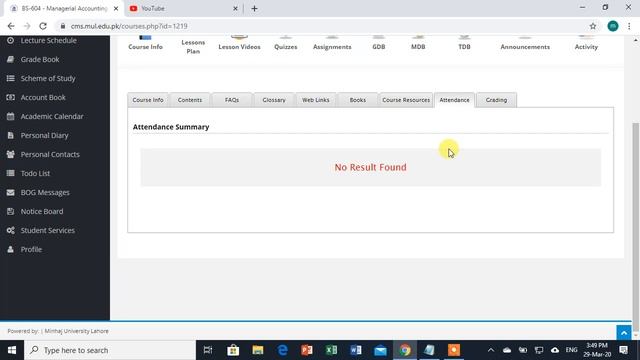The width and height of the screenshot is (640, 360).
Task: Open Word from the taskbar
Action: pyautogui.click(x=356, y=350)
